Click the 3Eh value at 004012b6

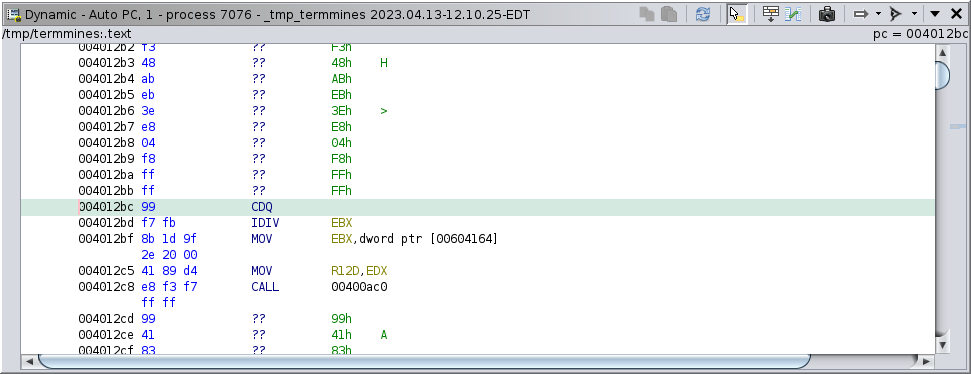point(341,111)
